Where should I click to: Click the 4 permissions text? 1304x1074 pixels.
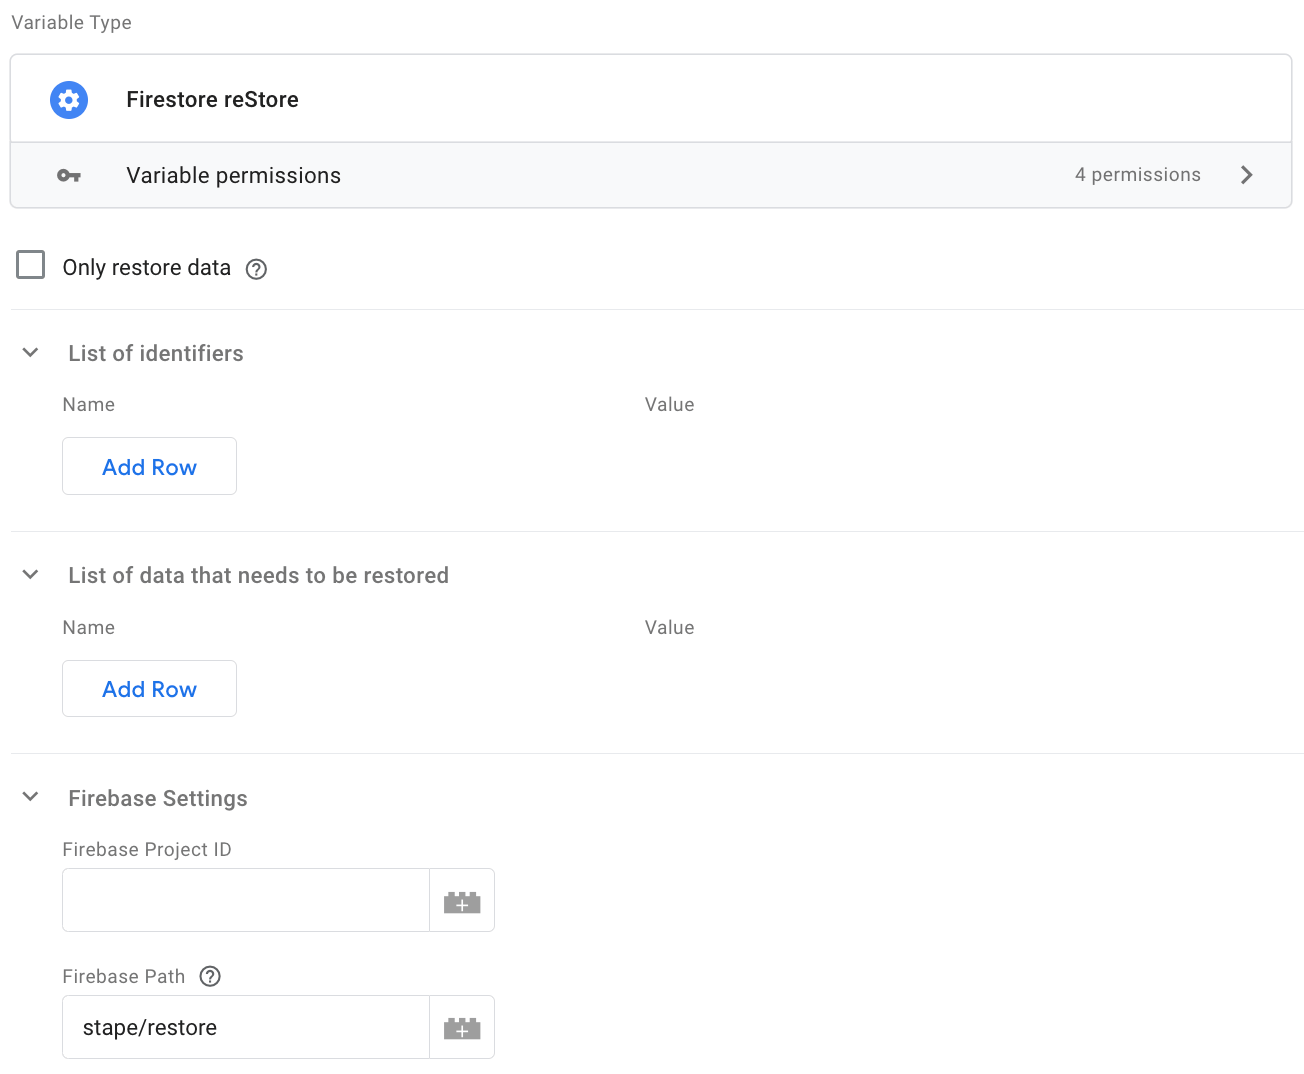coord(1138,175)
